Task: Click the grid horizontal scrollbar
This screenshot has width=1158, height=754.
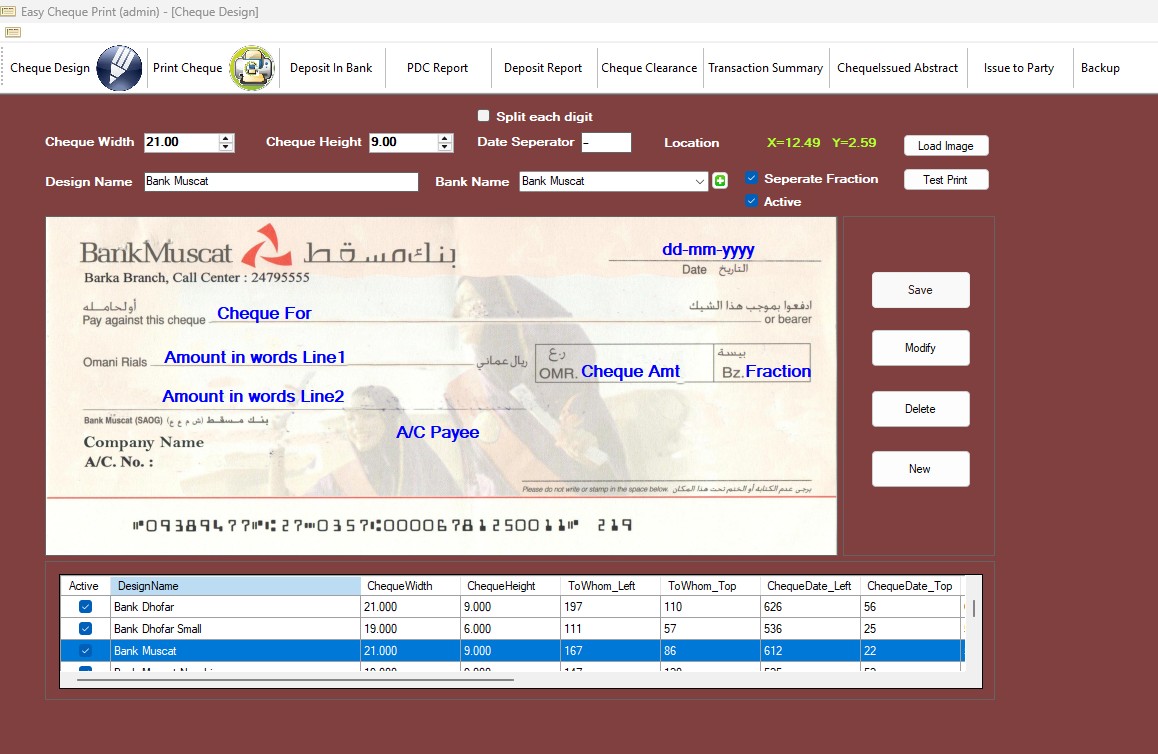Action: [x=295, y=679]
